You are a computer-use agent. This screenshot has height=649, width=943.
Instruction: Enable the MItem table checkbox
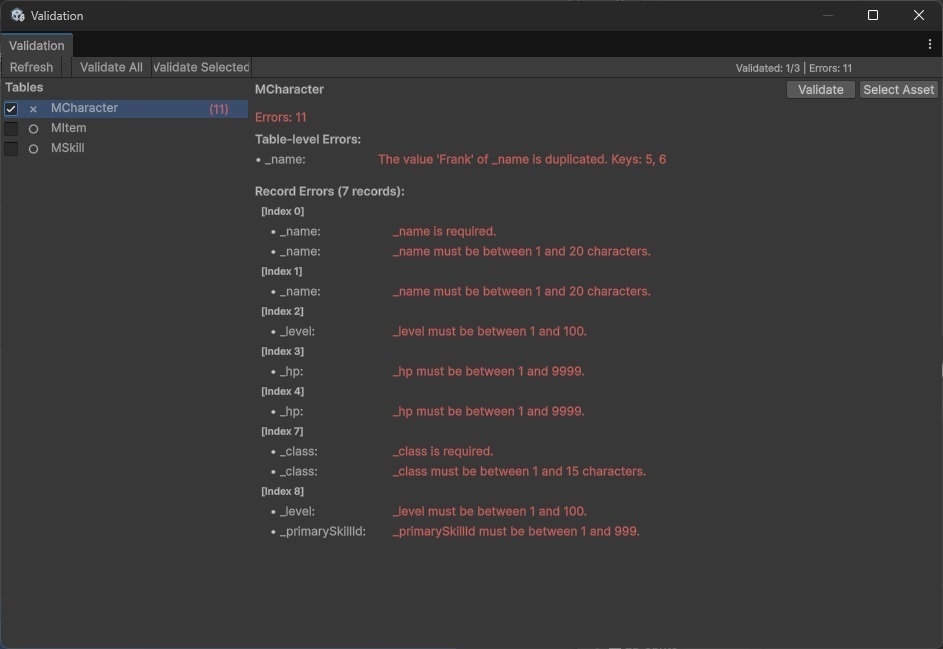pos(11,128)
